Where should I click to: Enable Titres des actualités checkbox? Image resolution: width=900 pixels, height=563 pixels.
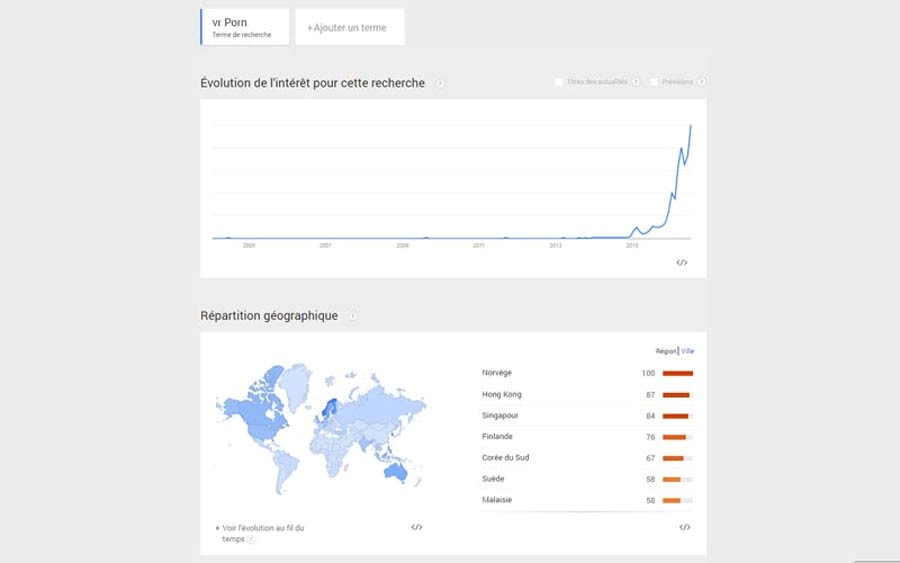(x=558, y=82)
